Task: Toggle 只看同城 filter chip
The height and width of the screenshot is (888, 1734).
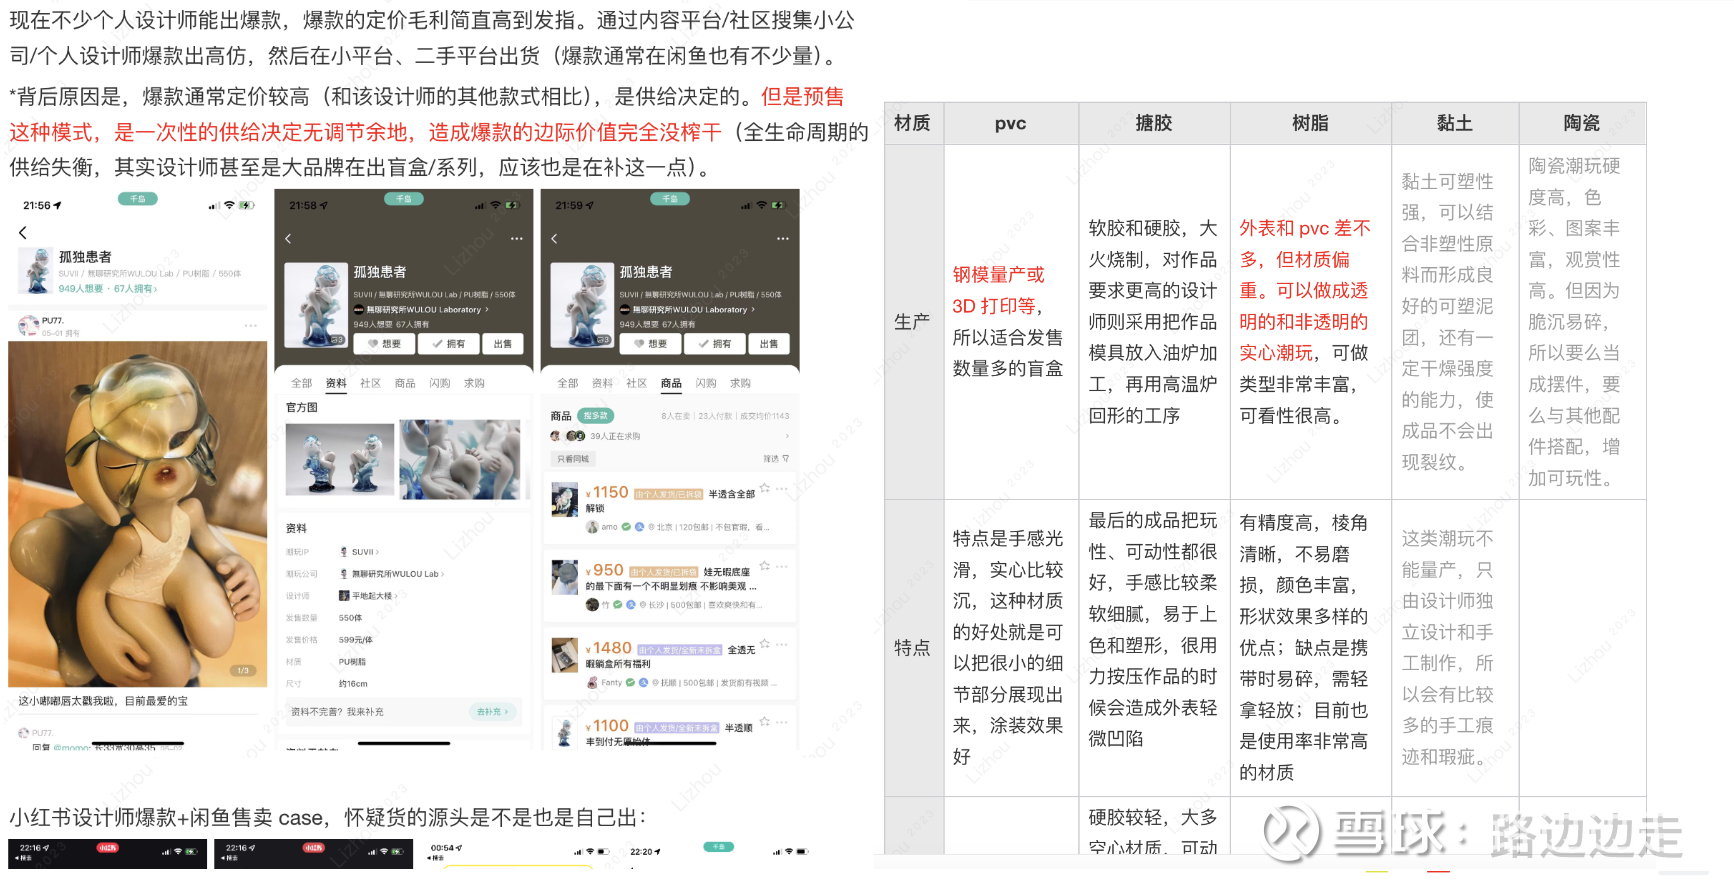Action: (574, 459)
